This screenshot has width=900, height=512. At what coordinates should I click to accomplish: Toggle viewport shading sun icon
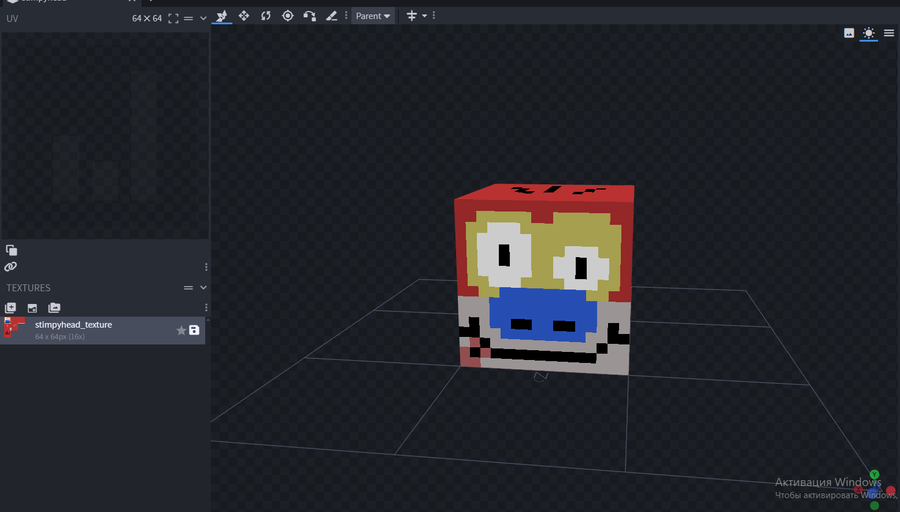pos(868,33)
